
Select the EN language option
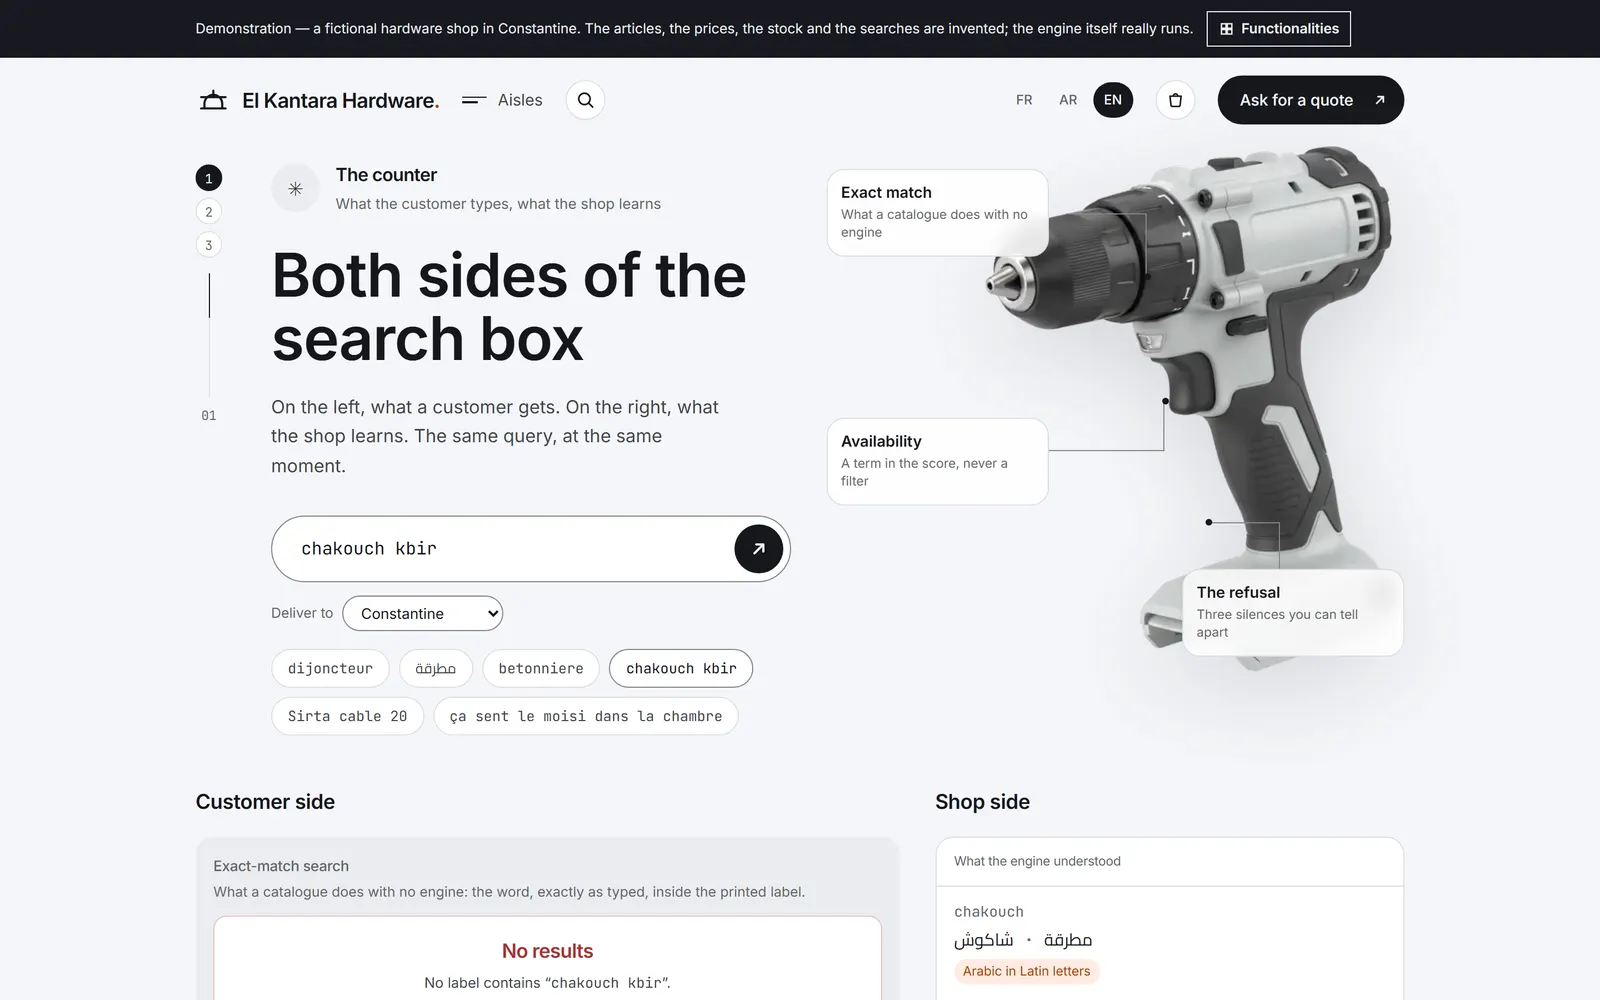tap(1113, 100)
